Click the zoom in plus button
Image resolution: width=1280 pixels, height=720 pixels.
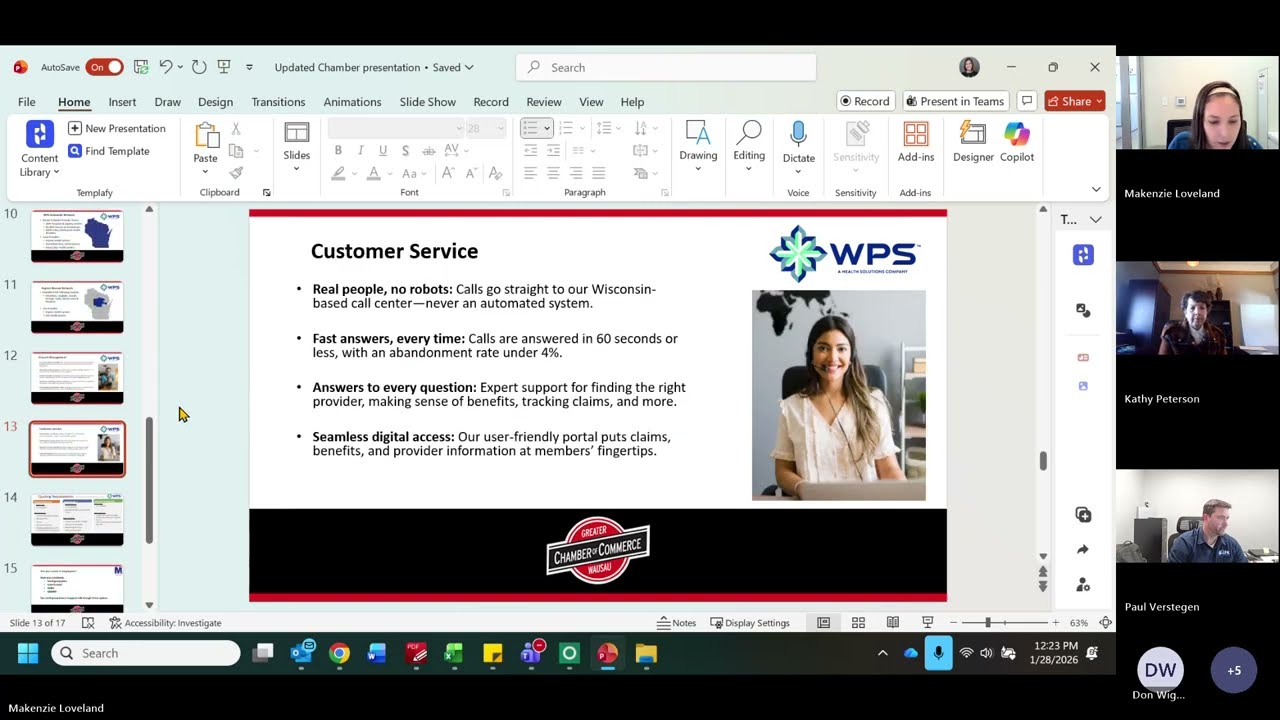pyautogui.click(x=1055, y=622)
